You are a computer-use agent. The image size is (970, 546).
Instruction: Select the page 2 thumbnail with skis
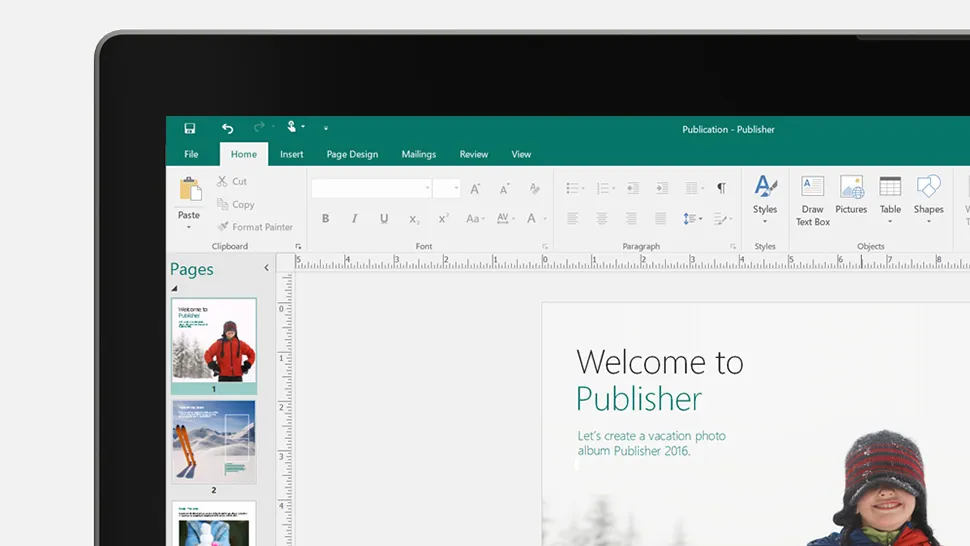point(214,442)
